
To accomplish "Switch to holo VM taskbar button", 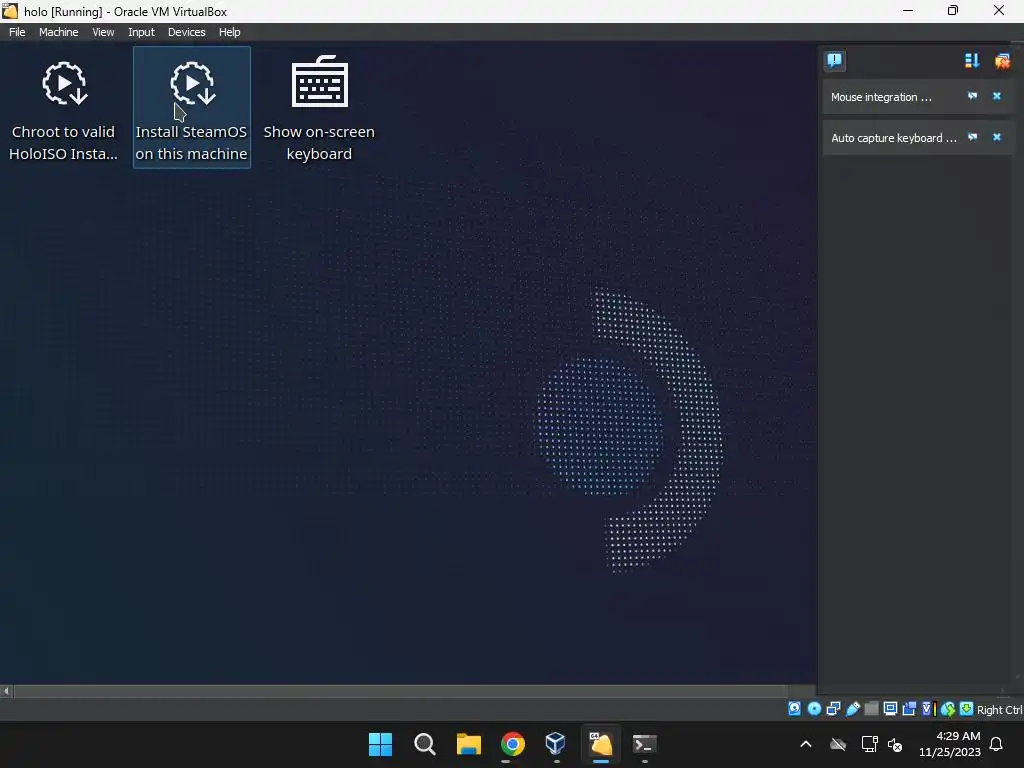I will [x=601, y=744].
